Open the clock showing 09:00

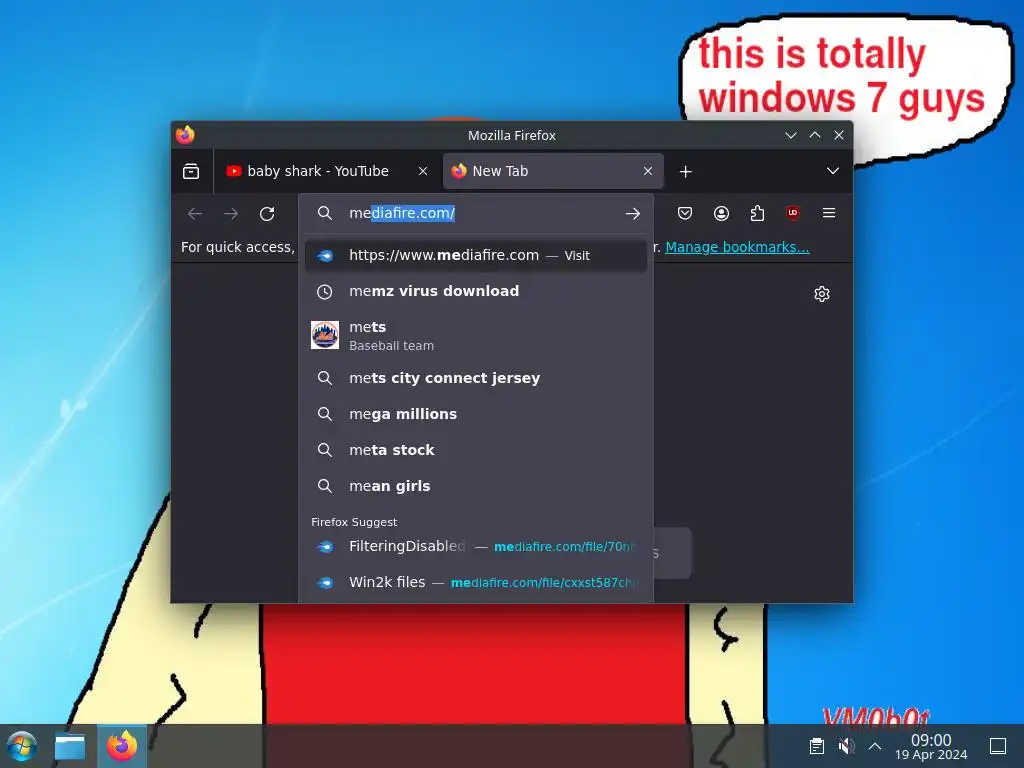pos(931,746)
